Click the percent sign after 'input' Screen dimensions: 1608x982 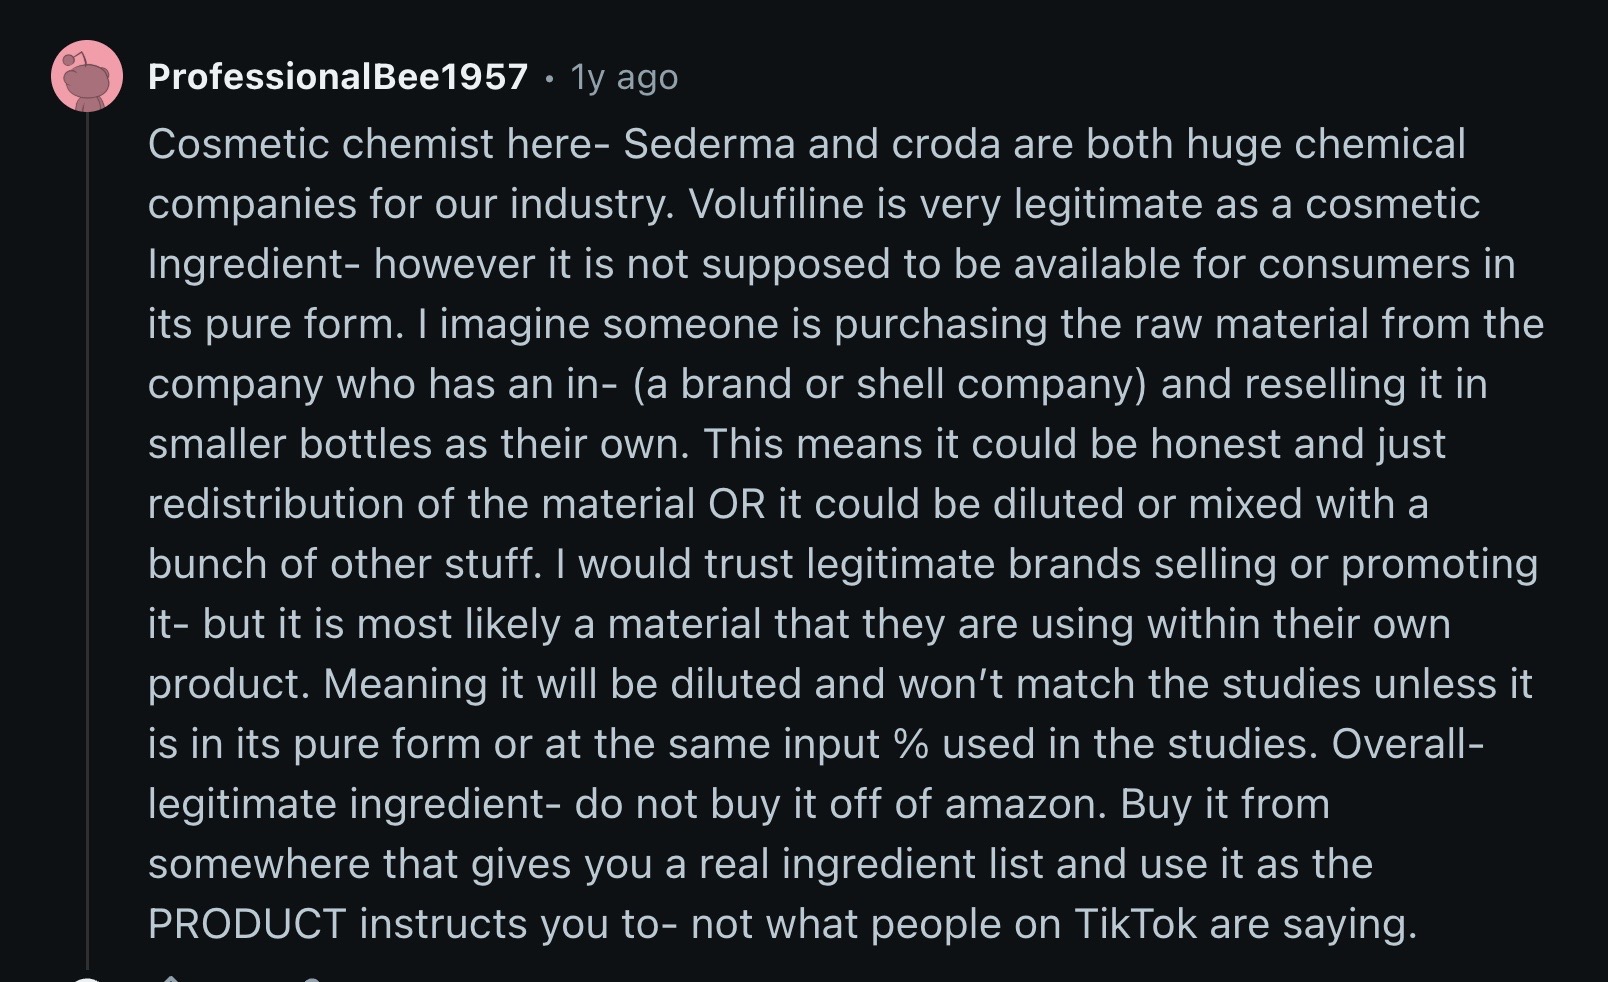coord(910,744)
